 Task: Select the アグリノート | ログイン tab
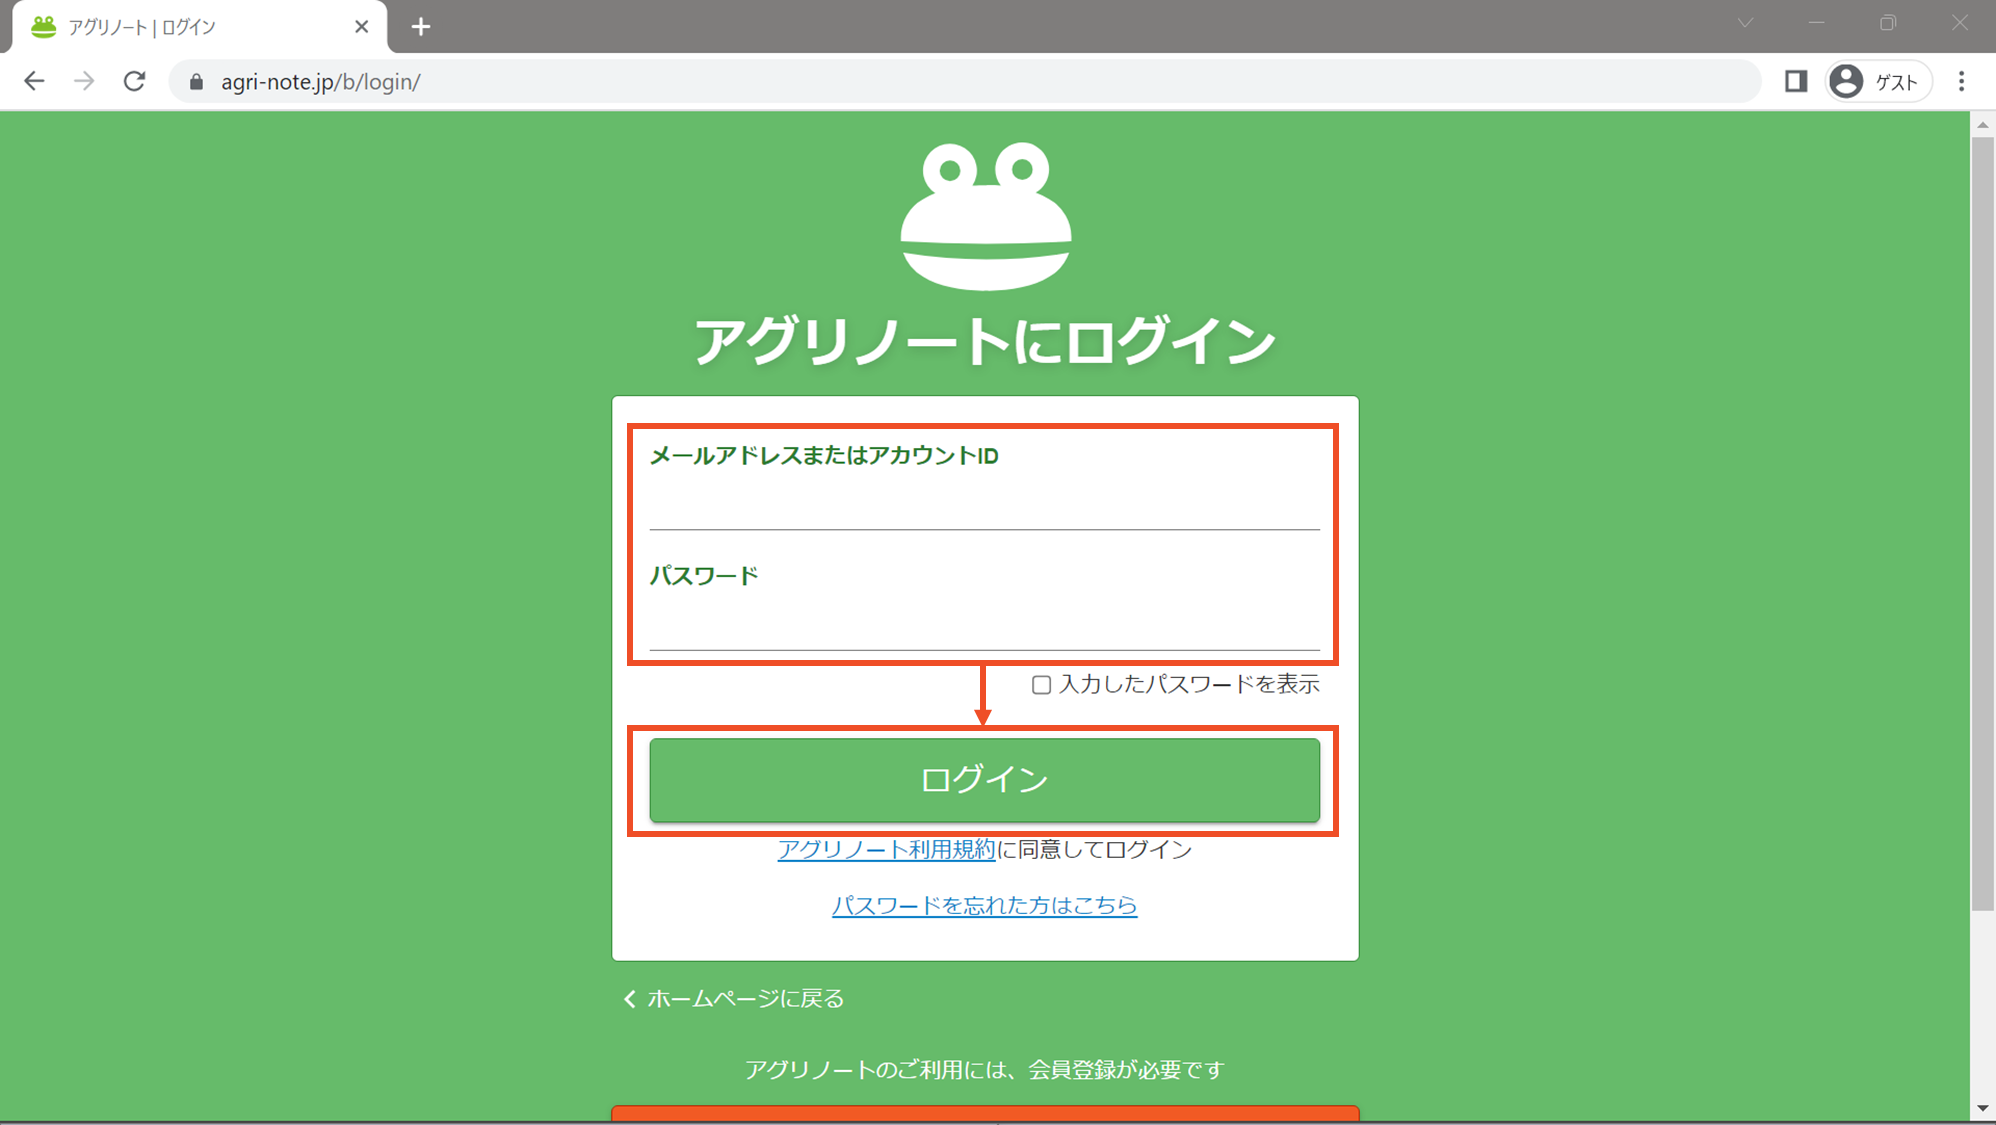point(199,27)
